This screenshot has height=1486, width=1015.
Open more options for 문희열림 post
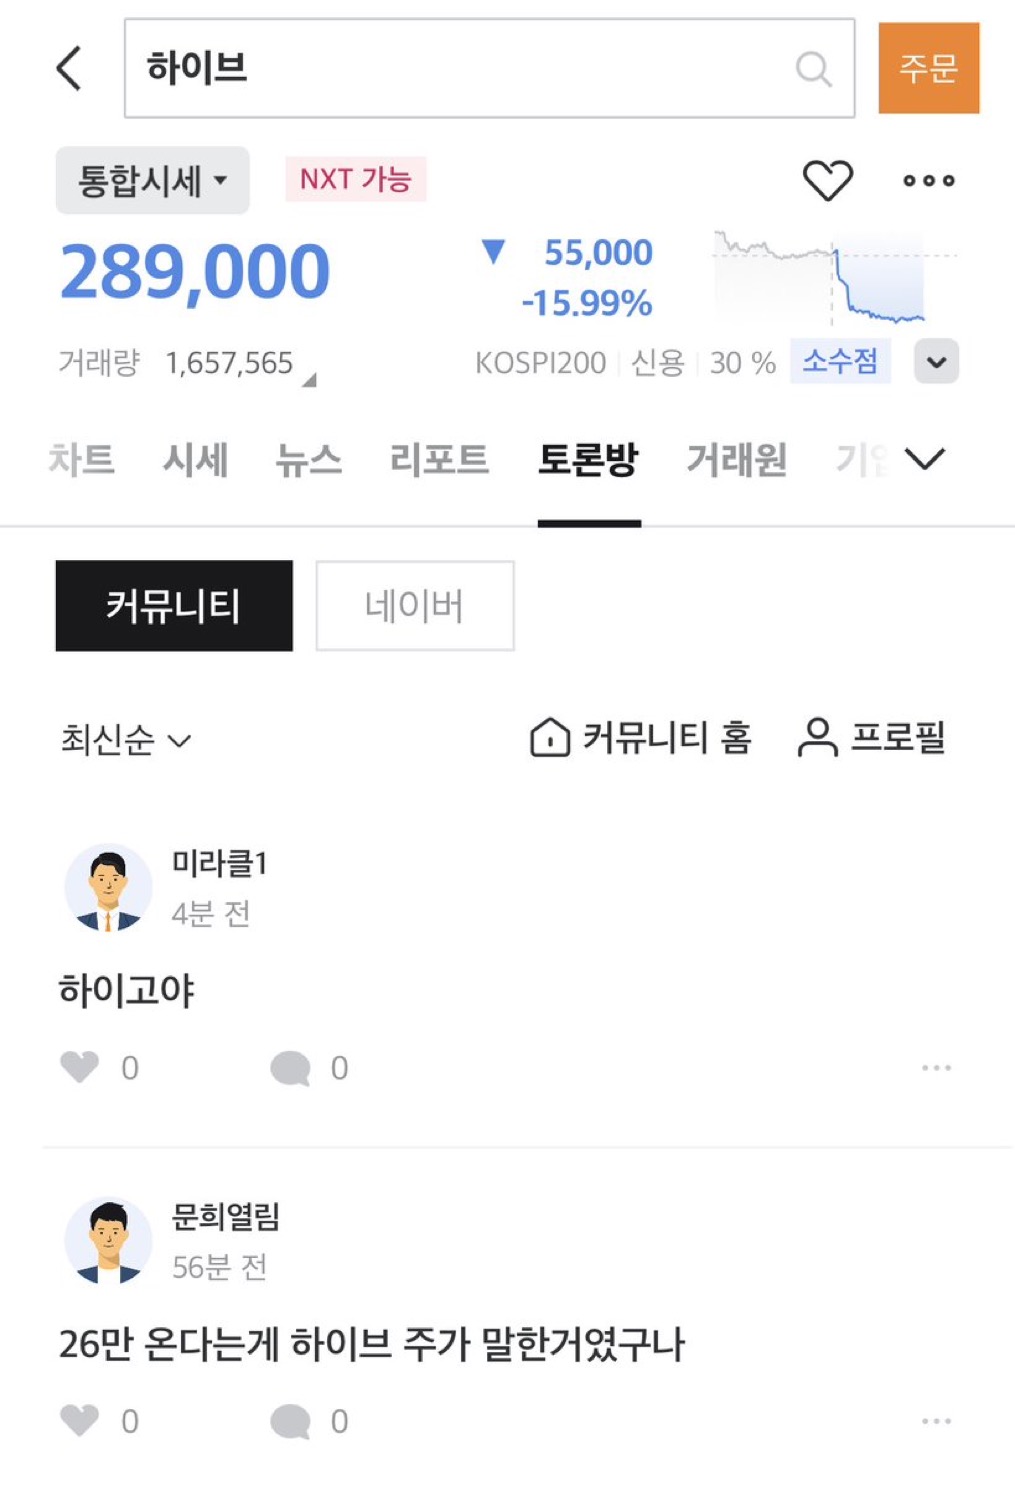point(936,1421)
